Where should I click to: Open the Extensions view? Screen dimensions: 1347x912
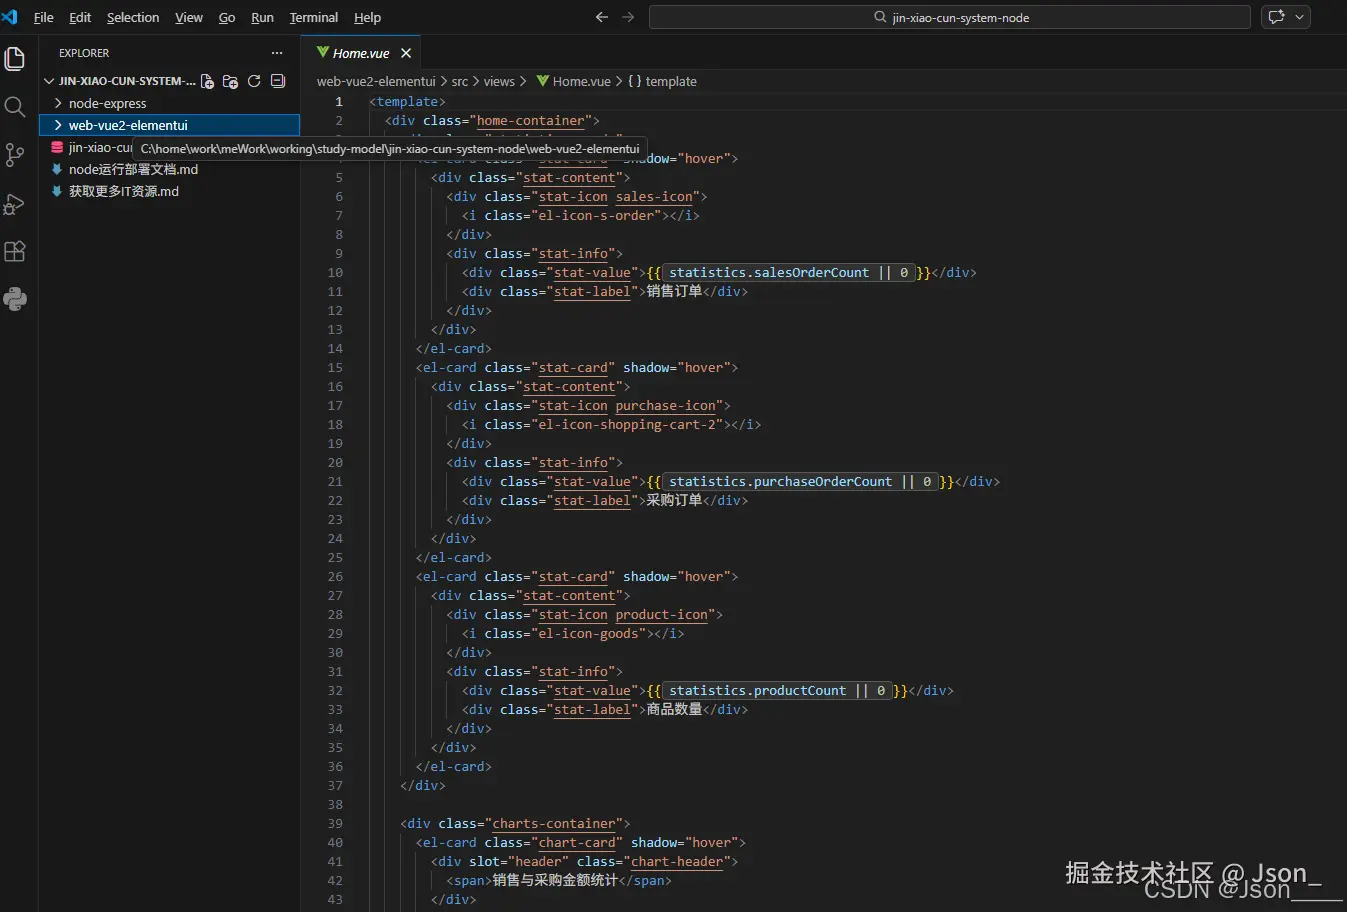tap(15, 252)
